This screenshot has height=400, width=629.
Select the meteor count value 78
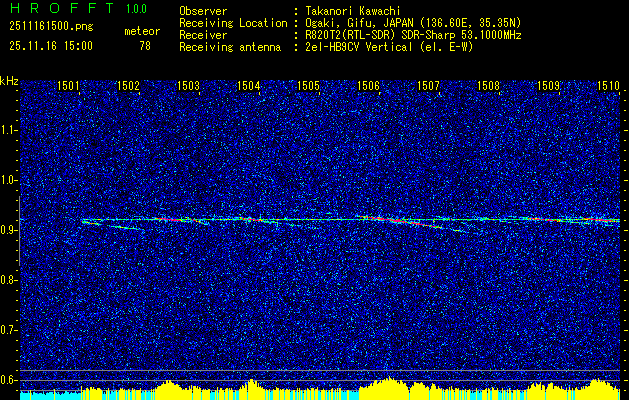pos(146,46)
